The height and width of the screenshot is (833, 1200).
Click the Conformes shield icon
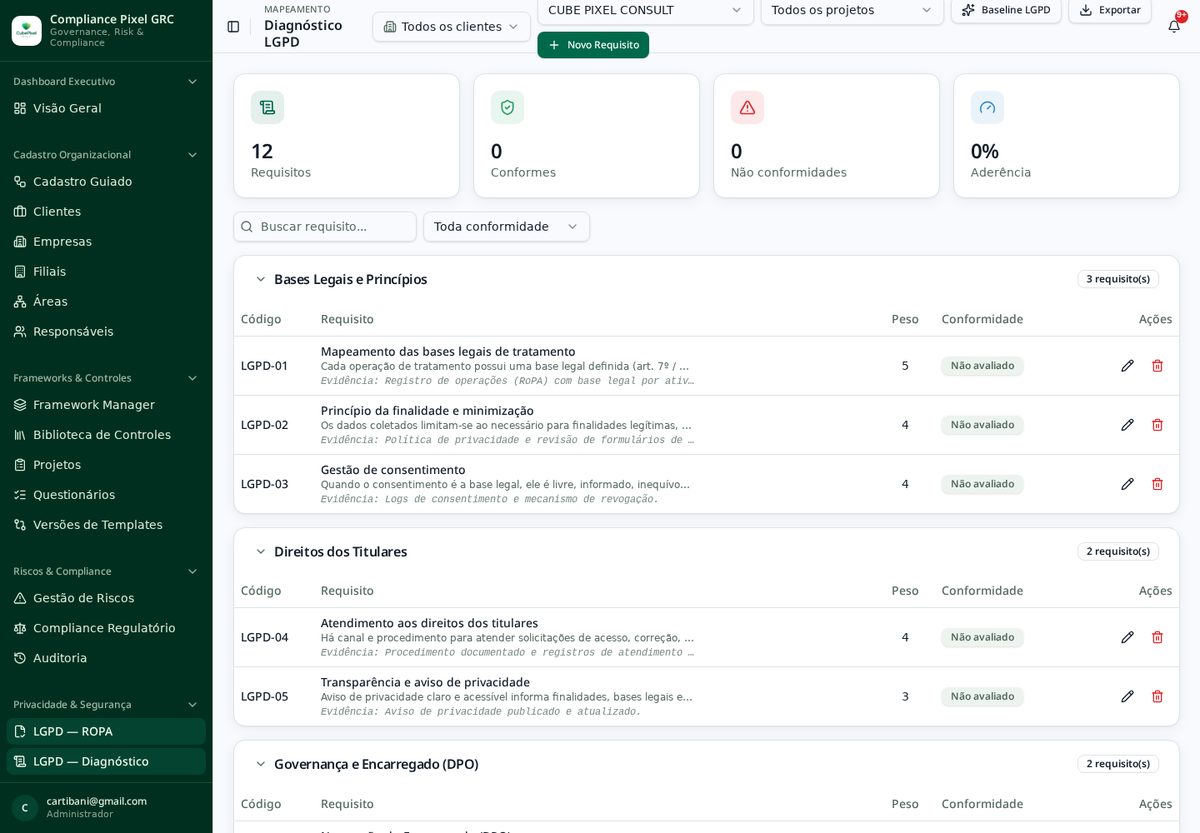pos(507,107)
